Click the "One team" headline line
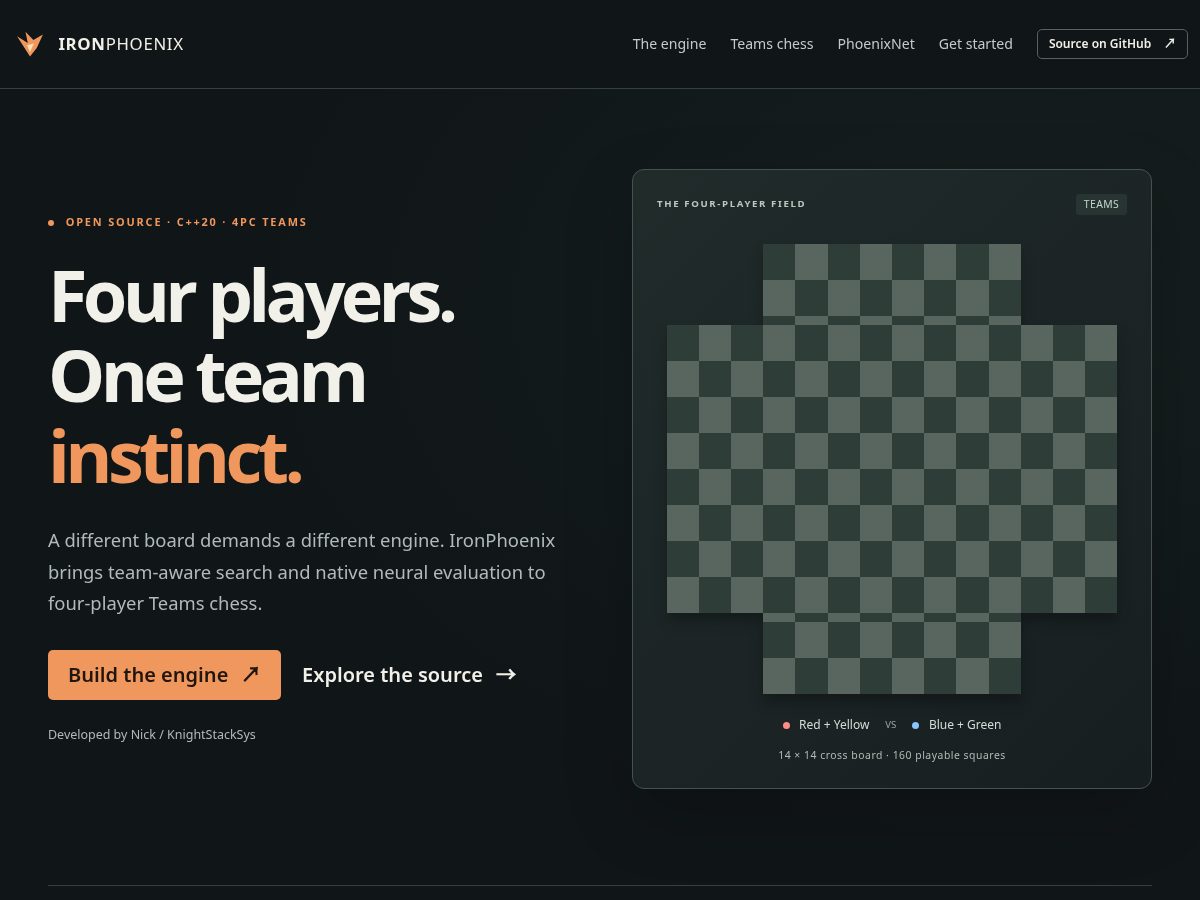 click(207, 377)
